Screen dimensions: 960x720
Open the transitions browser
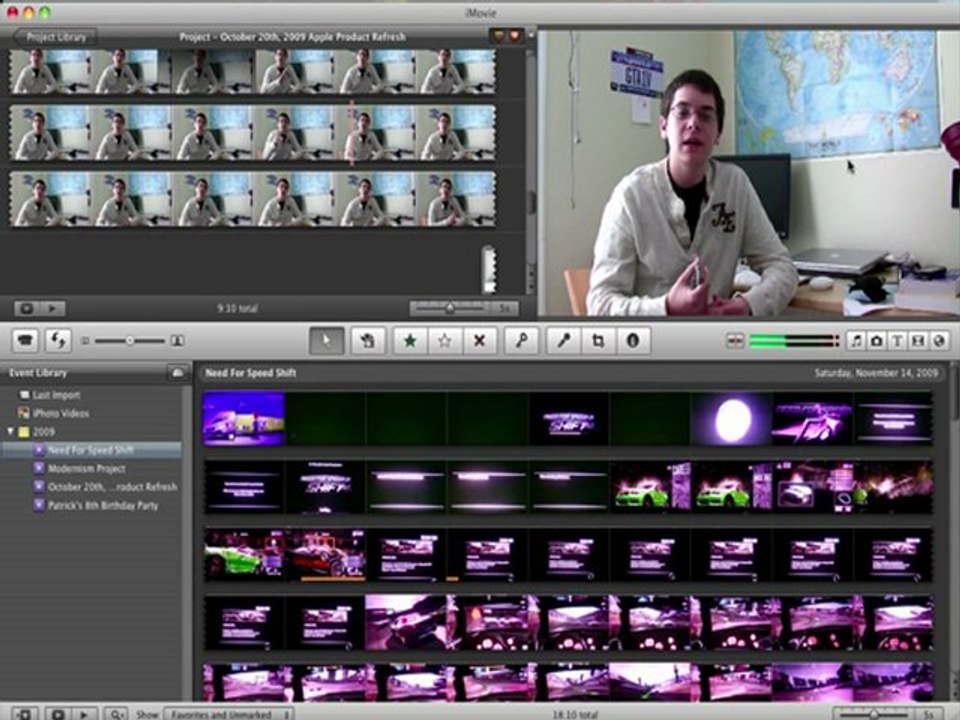coord(918,341)
